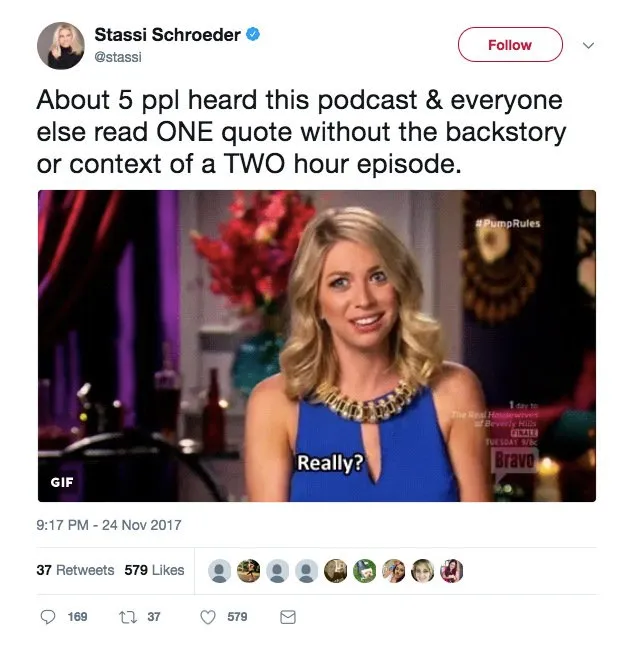631x648 pixels.
Task: Click the GIF badge on the media
Action: click(x=62, y=482)
